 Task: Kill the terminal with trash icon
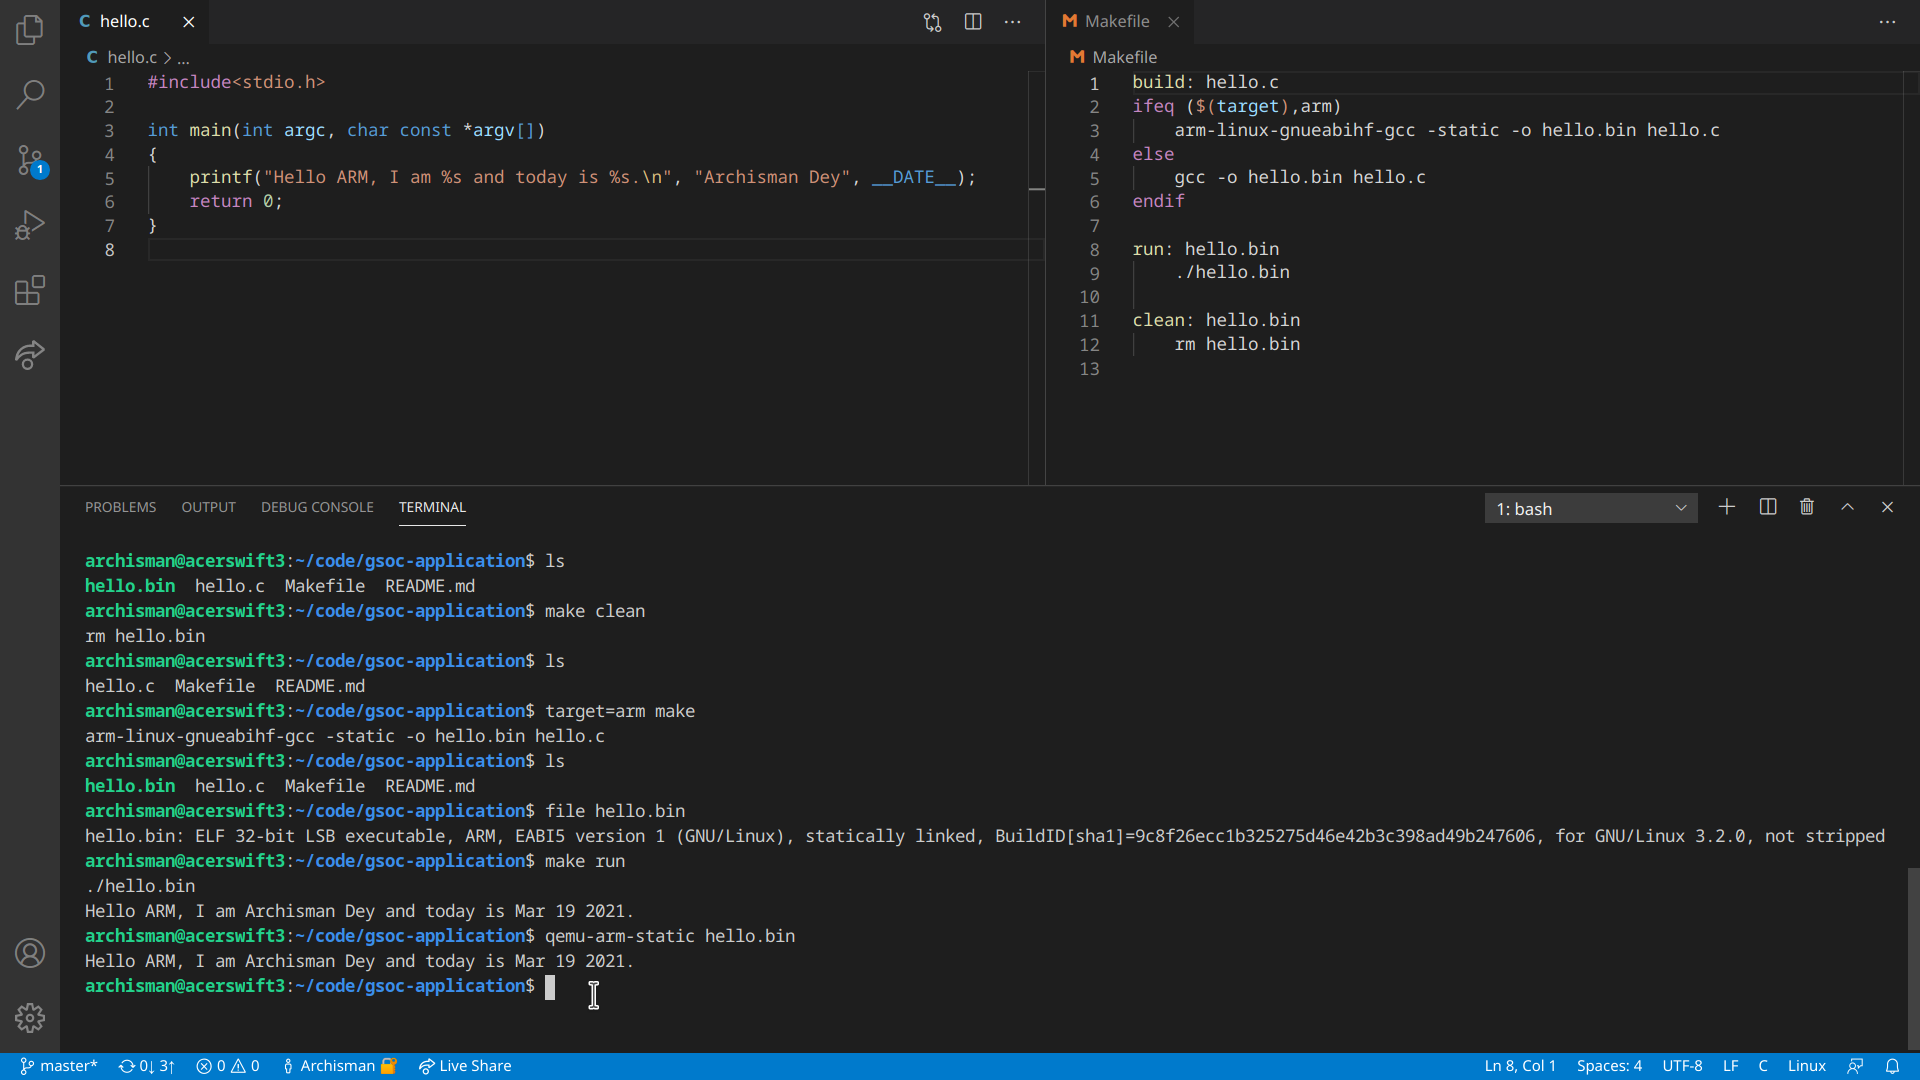click(x=1807, y=507)
